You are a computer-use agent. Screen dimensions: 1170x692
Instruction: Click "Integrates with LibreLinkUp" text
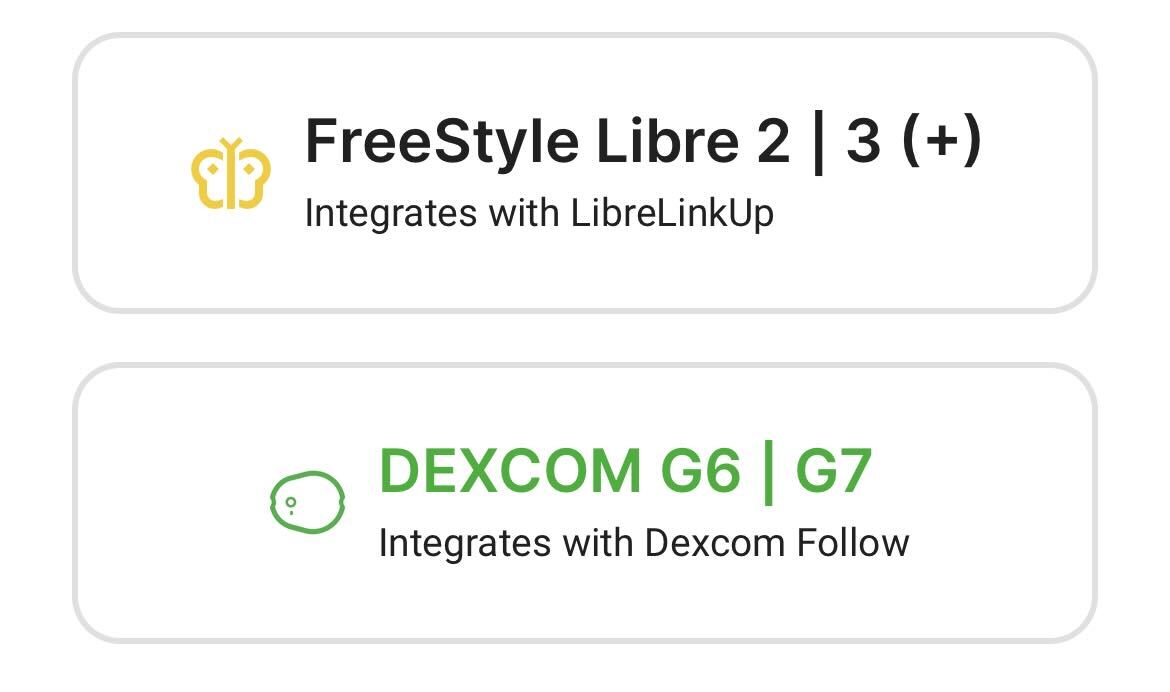[x=539, y=213]
